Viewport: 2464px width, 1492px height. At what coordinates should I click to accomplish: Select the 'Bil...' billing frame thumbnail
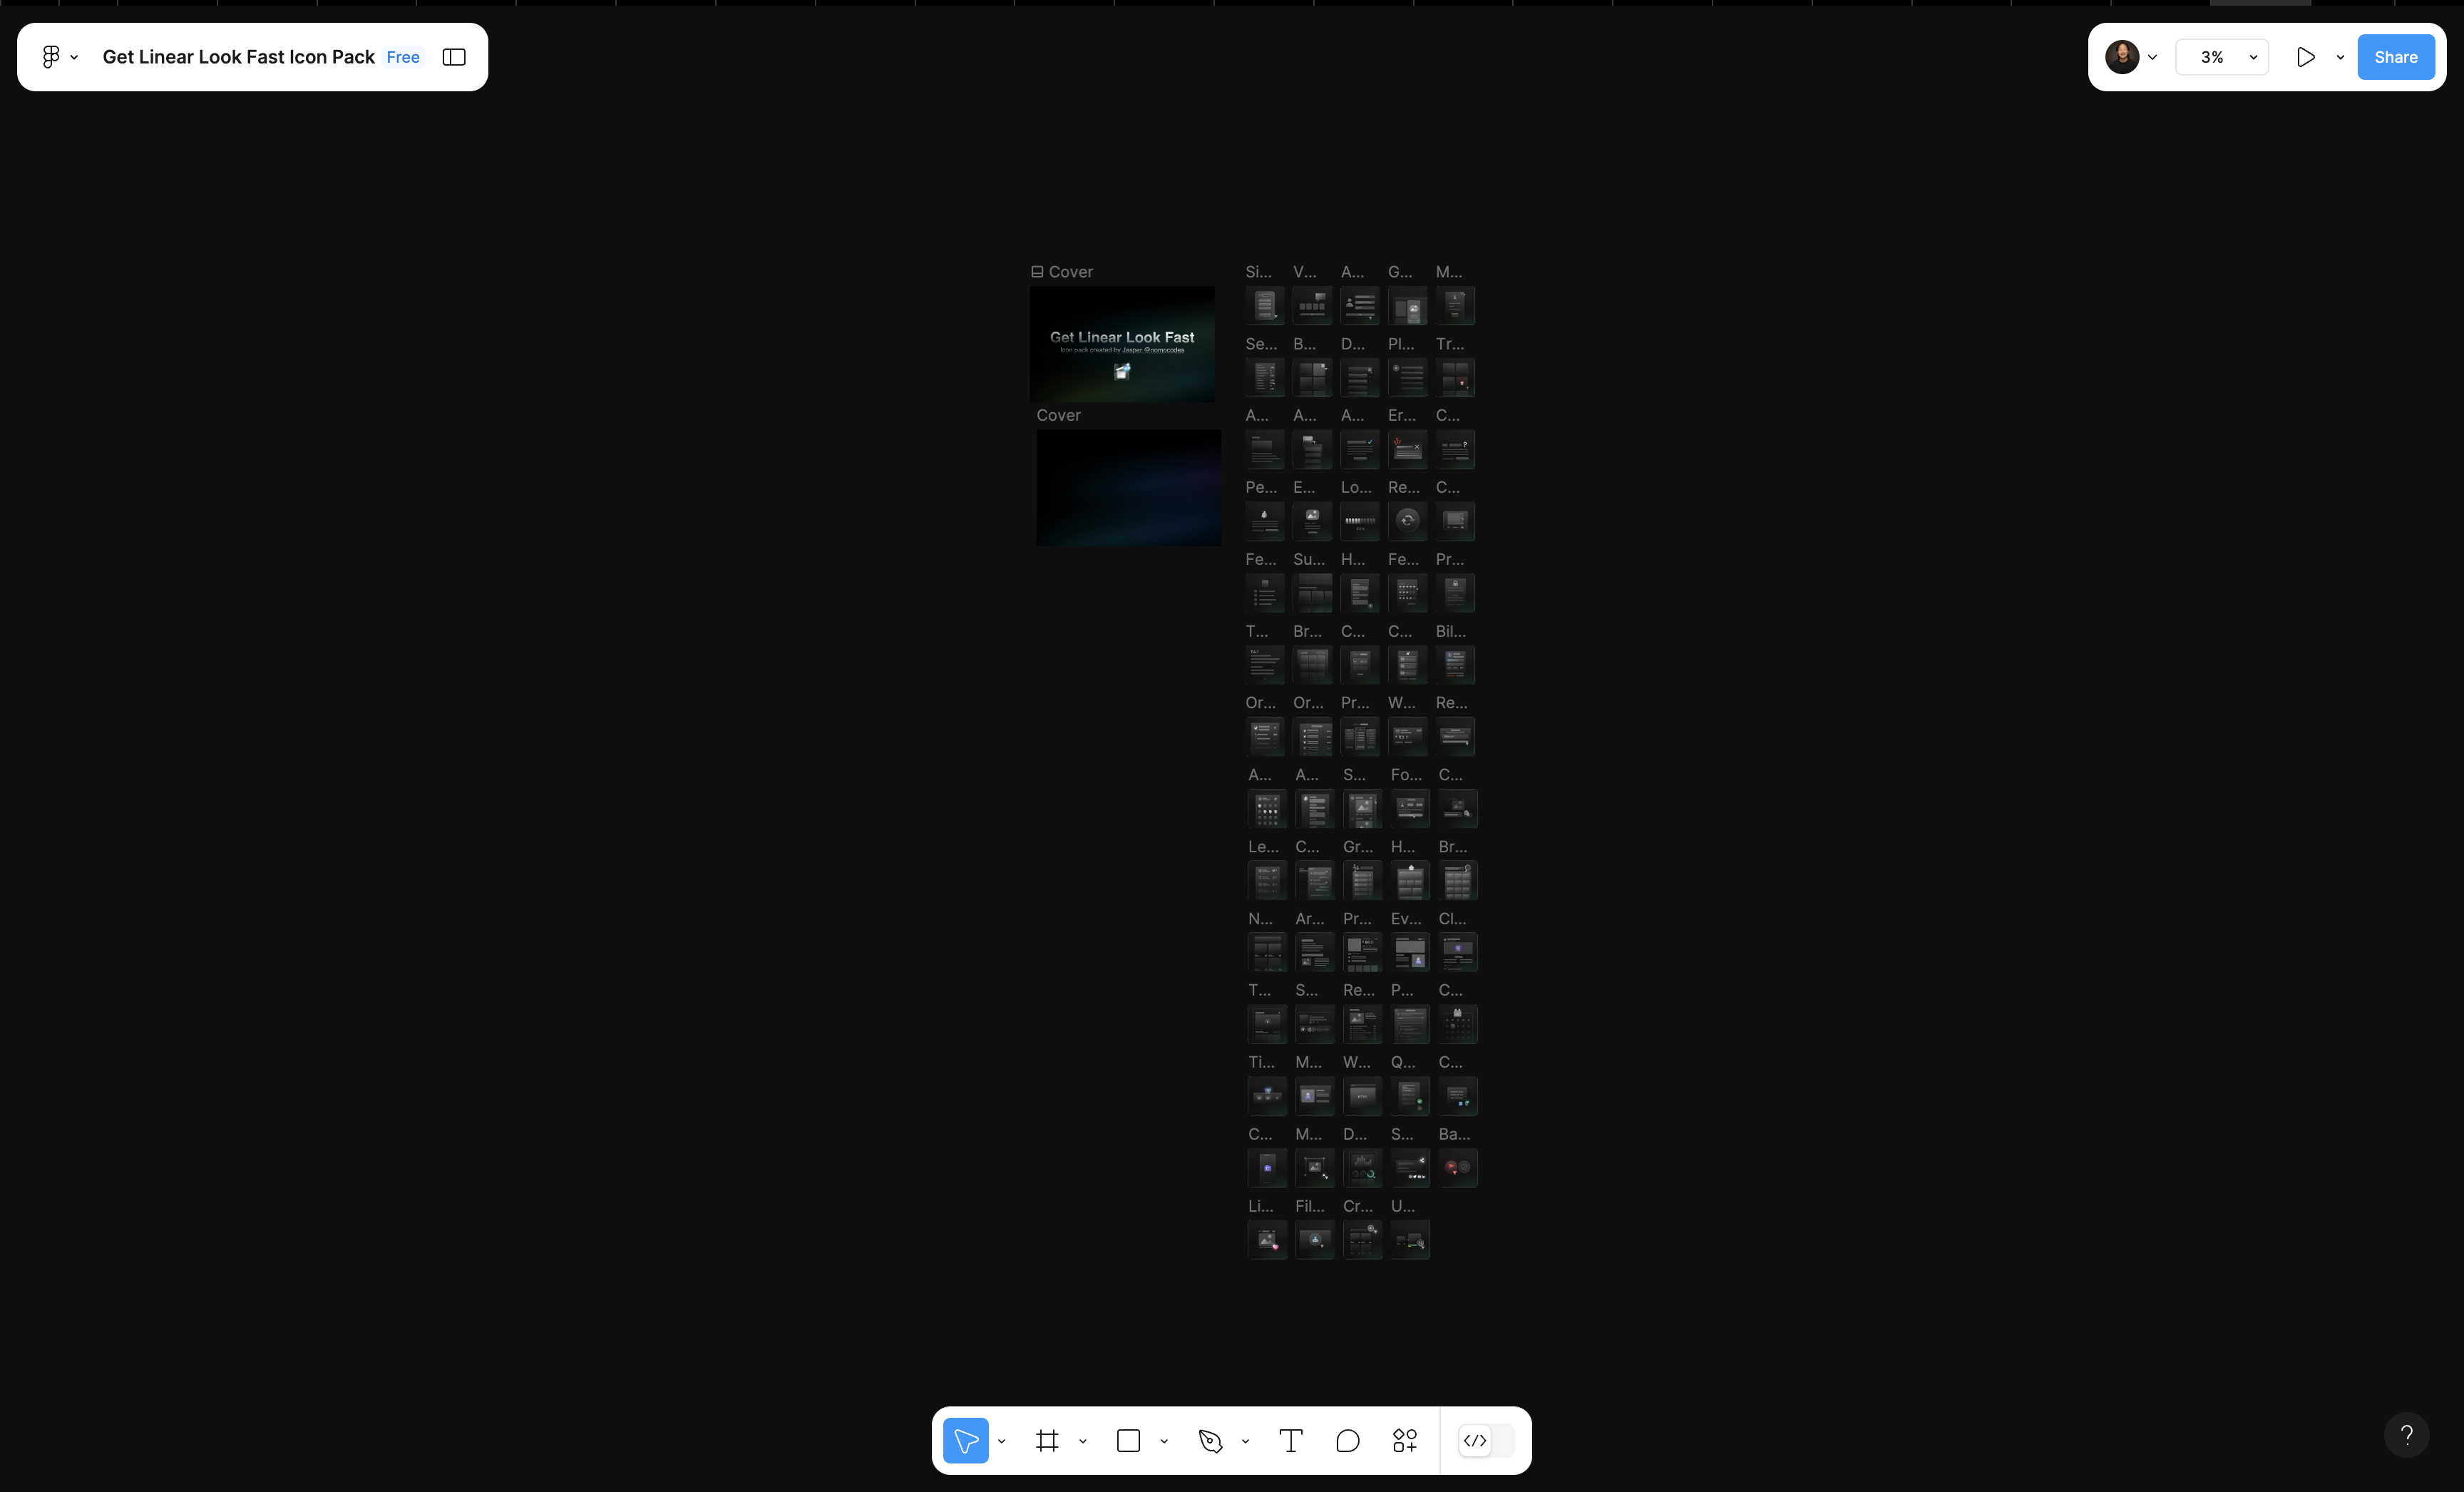click(1455, 664)
